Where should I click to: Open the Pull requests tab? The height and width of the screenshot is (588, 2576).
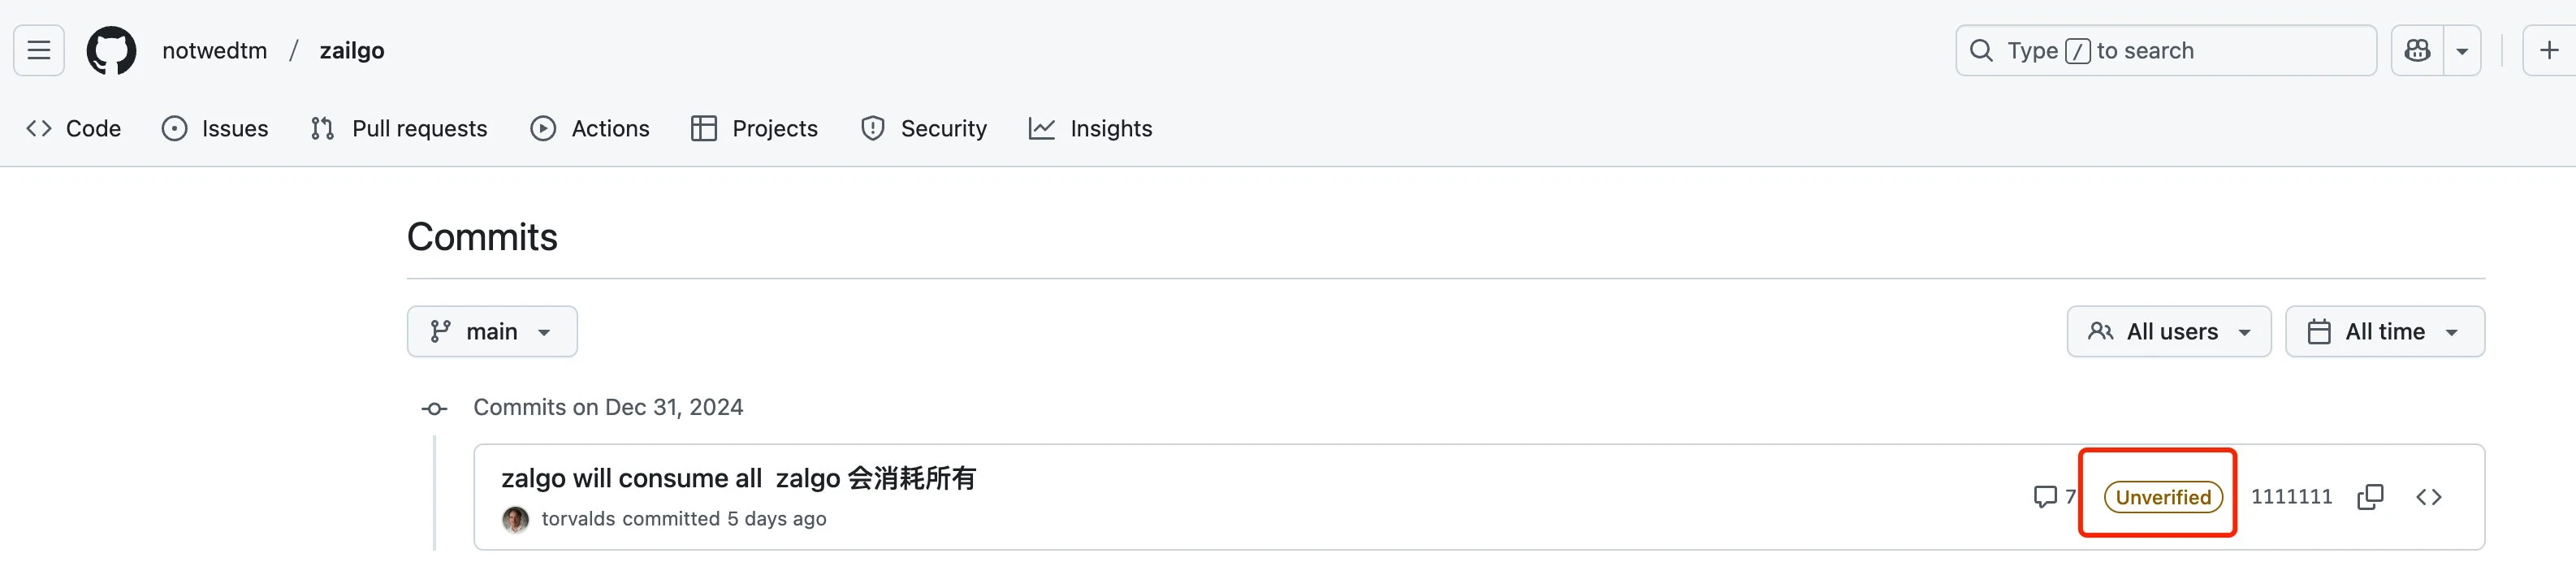(399, 129)
